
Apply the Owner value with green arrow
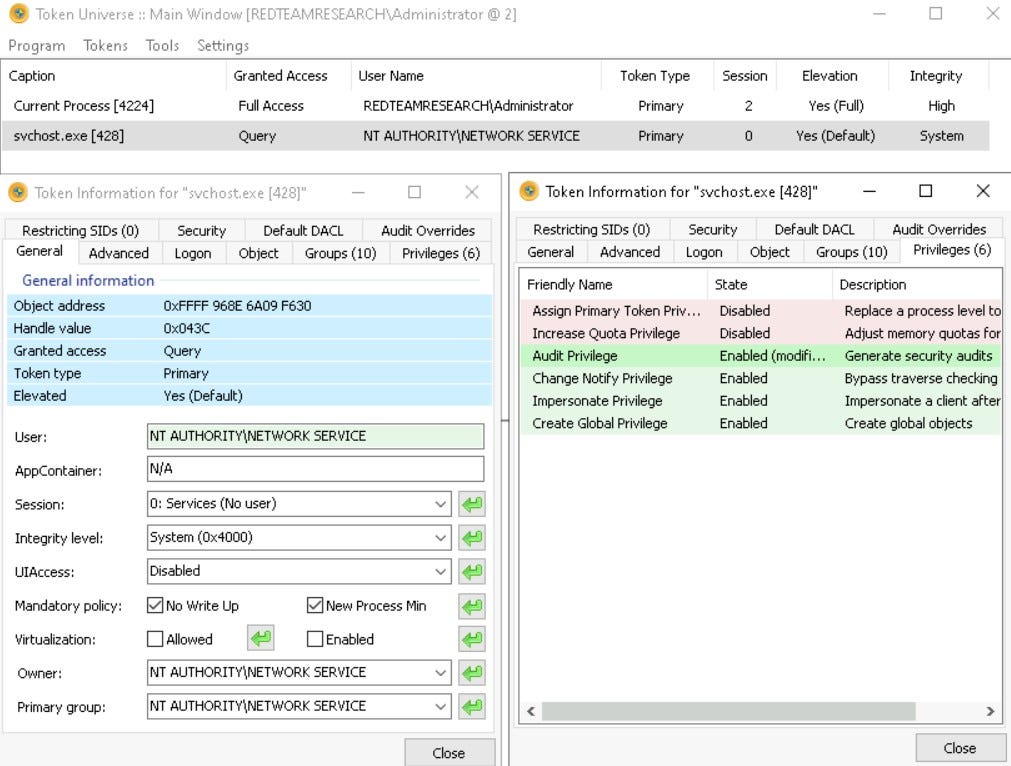(472, 673)
